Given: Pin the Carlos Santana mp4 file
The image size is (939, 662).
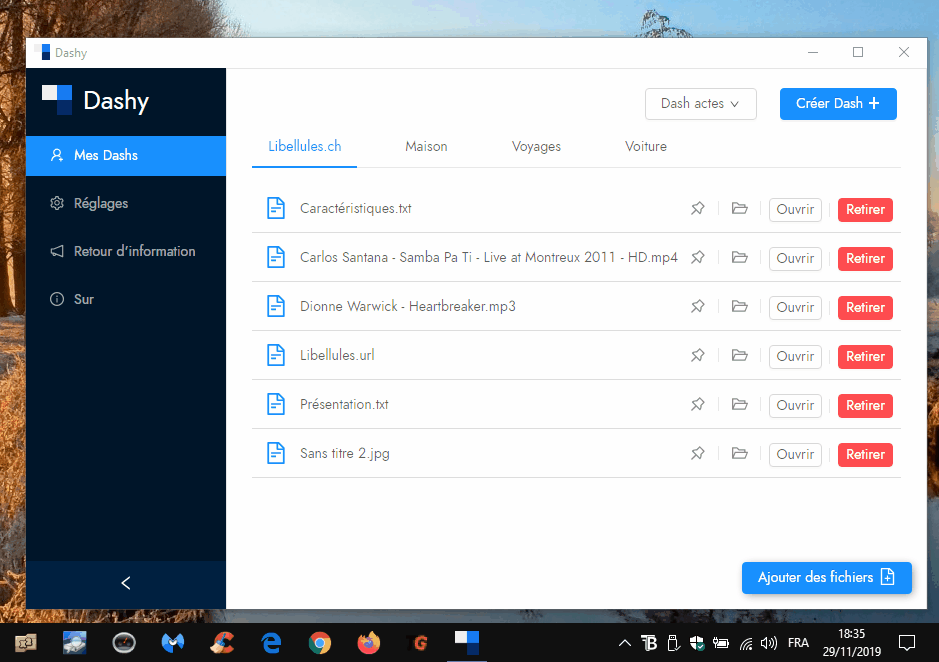Looking at the screenshot, I should tap(698, 258).
